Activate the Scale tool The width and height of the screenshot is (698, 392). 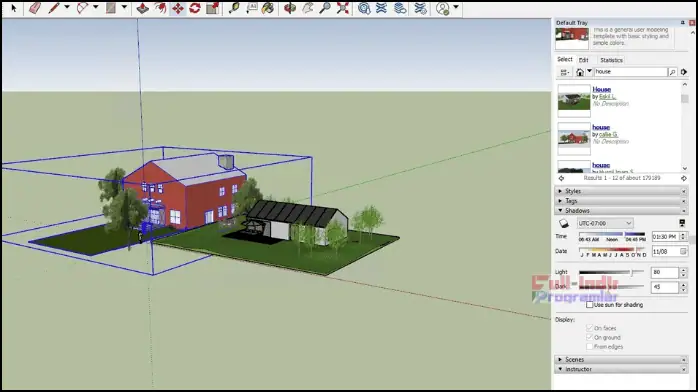213,8
